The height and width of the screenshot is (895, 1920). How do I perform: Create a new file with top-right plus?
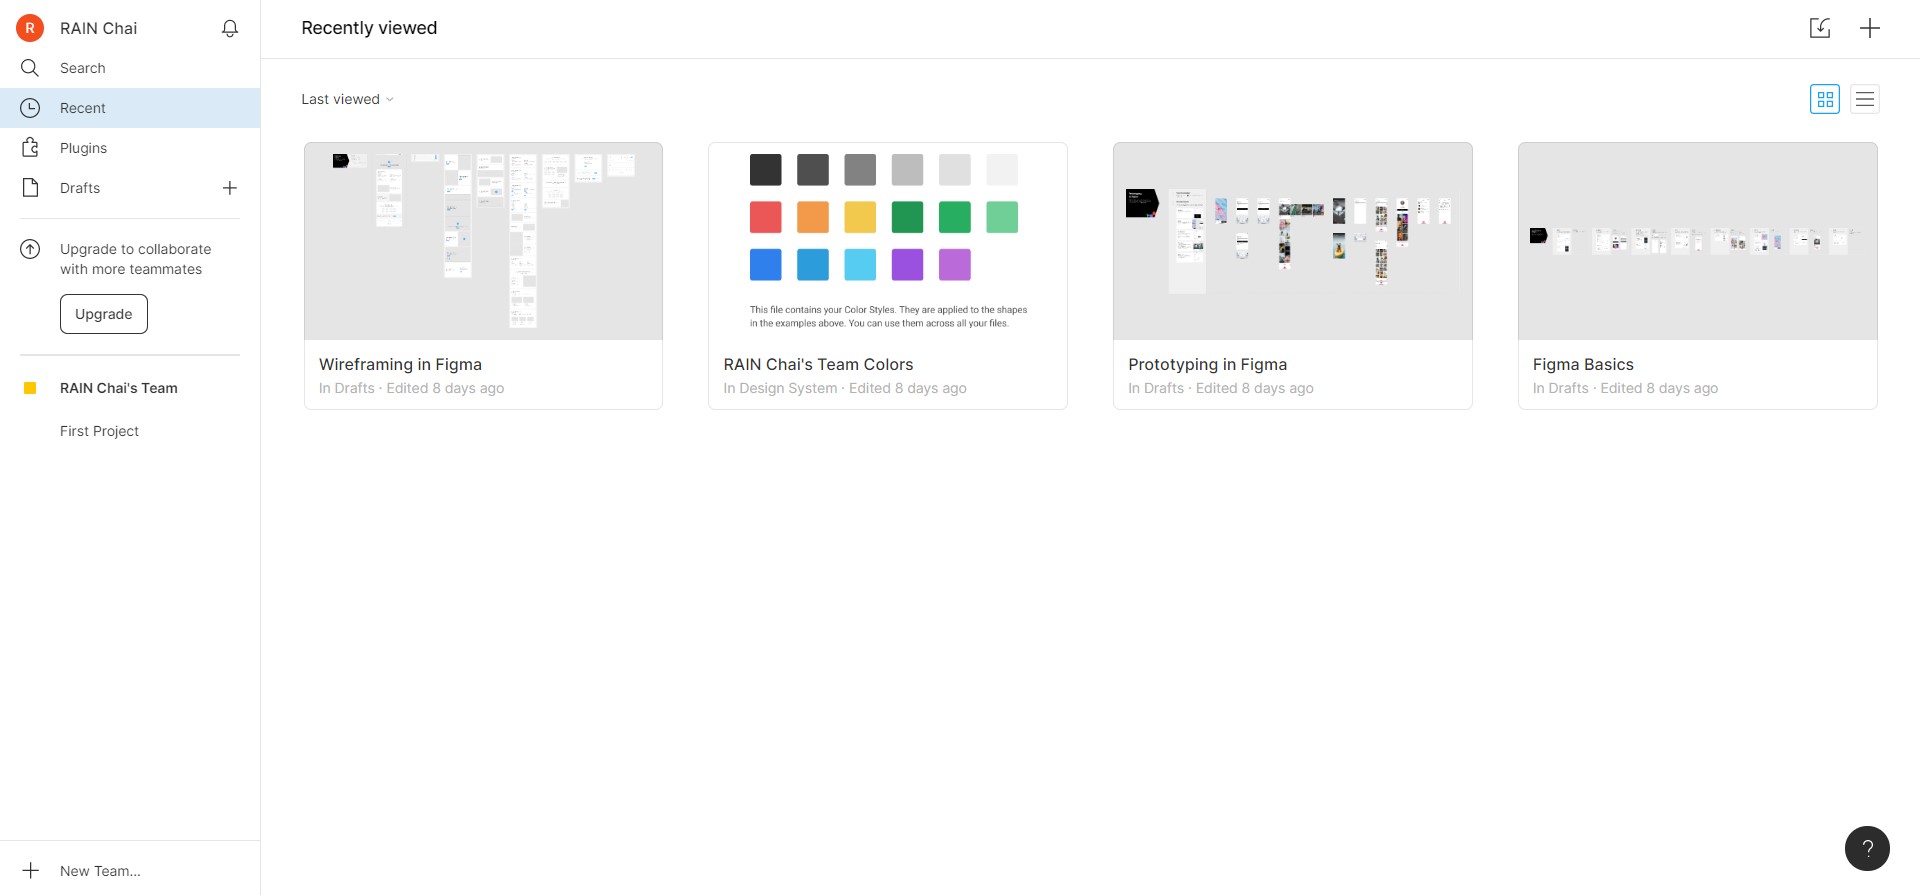click(x=1870, y=28)
